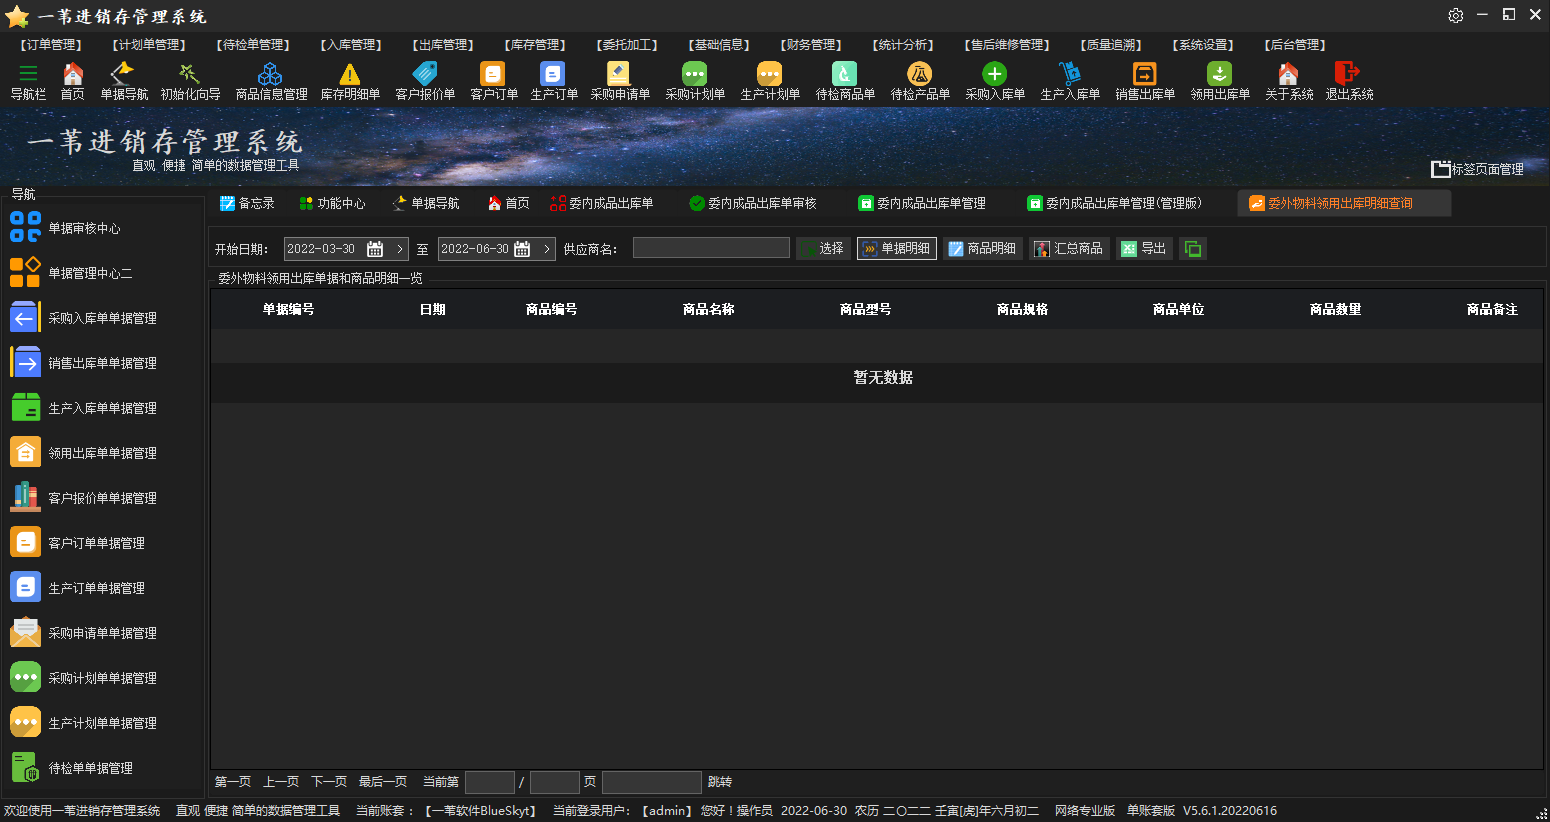Open settings gear in title bar
This screenshot has height=822, width=1550.
(1456, 15)
